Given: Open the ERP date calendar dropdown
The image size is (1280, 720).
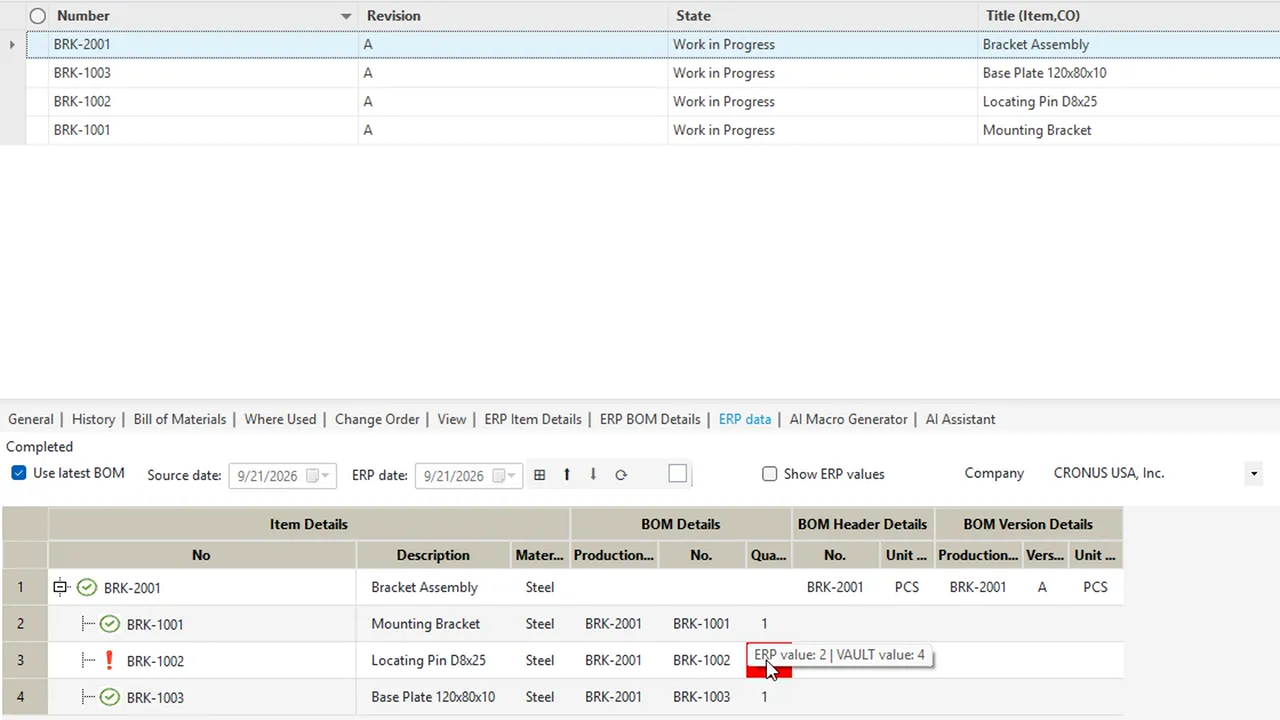Looking at the screenshot, I should [503, 476].
